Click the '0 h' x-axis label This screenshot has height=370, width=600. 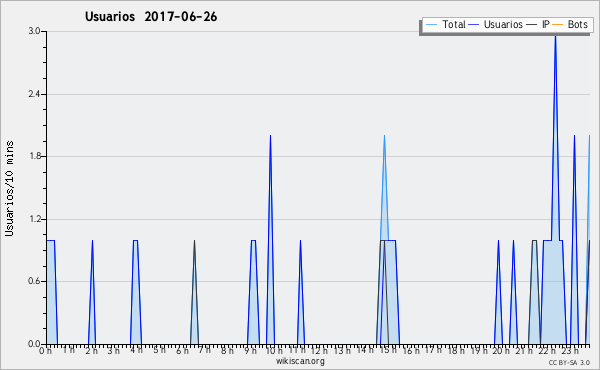click(46, 350)
